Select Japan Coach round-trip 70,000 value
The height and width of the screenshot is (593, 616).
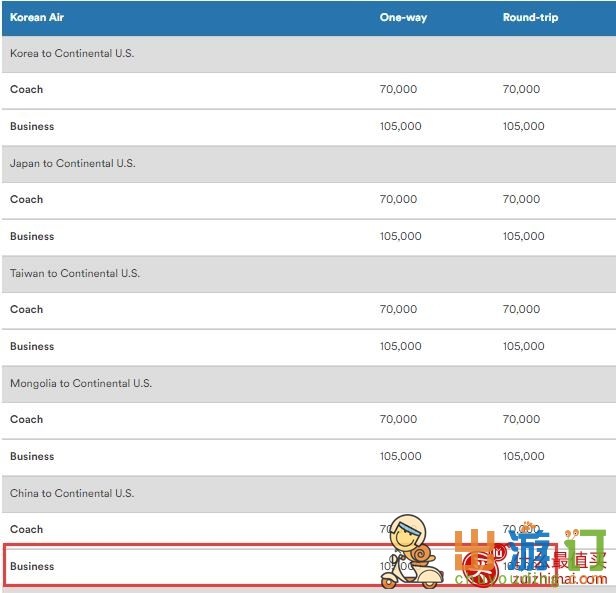(521, 199)
